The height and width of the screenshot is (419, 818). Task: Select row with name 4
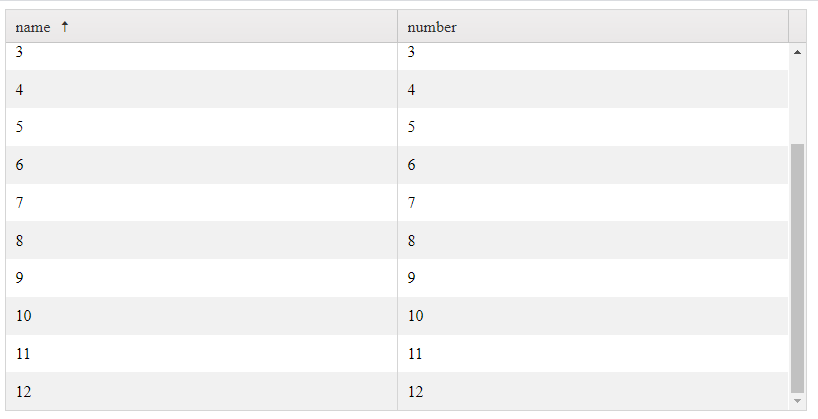coord(200,90)
